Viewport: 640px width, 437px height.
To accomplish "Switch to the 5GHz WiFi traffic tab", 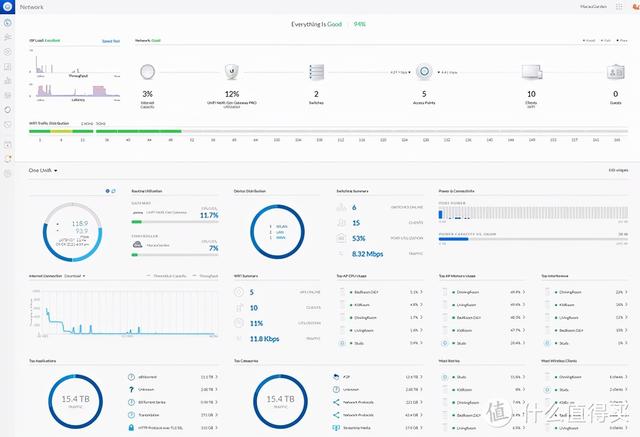I will click(x=101, y=122).
